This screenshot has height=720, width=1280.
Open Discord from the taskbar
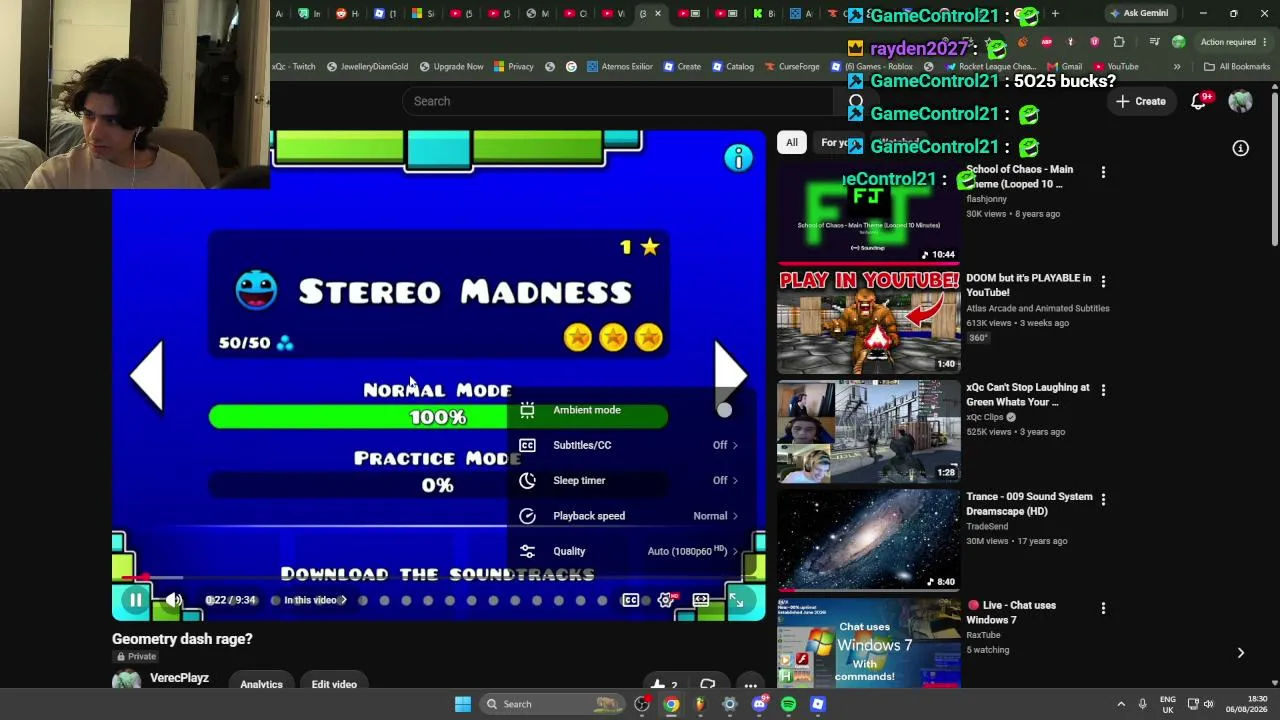[759, 704]
